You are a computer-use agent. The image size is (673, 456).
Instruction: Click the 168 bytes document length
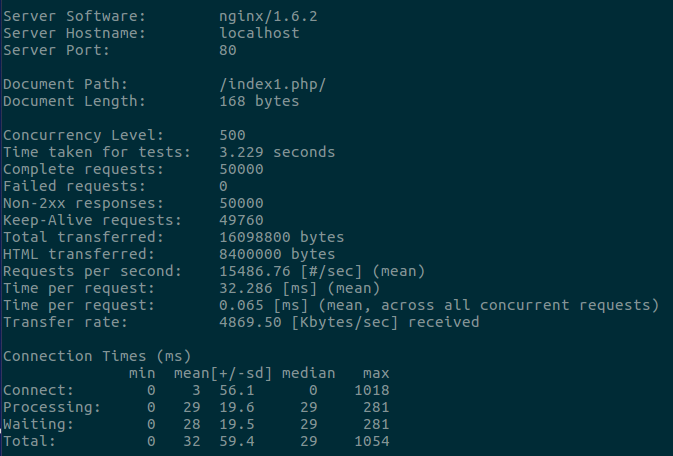pos(259,101)
